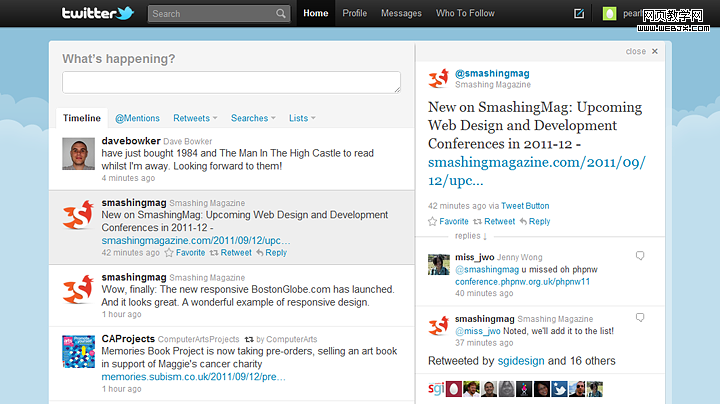Click the What's happening text box
The width and height of the screenshot is (720, 404).
coord(231,82)
